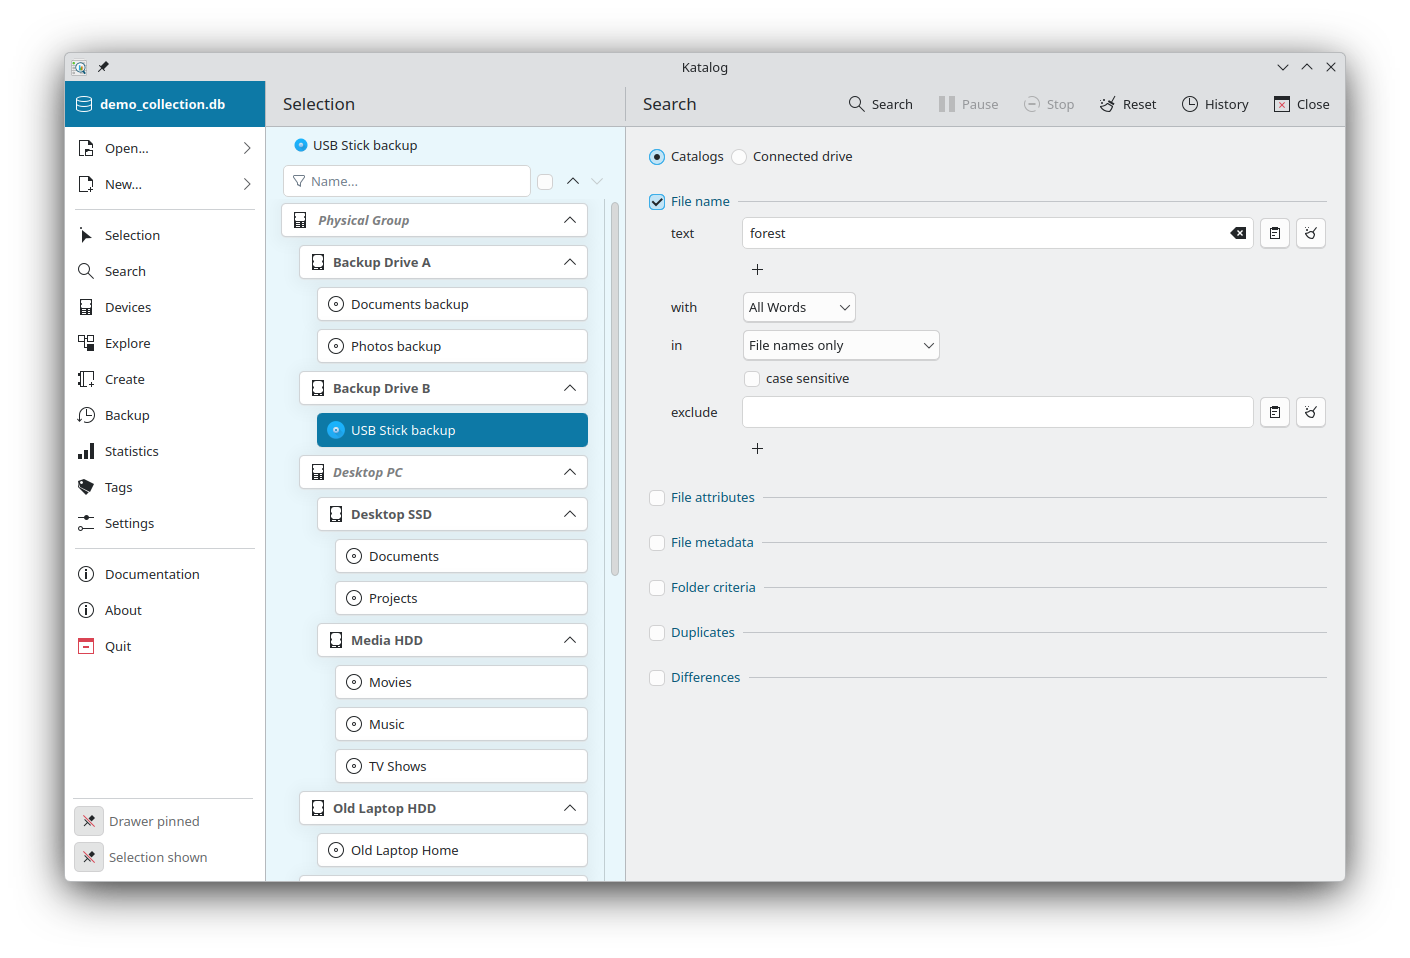Open the File names only dropdown
This screenshot has width=1410, height=958.
point(841,345)
